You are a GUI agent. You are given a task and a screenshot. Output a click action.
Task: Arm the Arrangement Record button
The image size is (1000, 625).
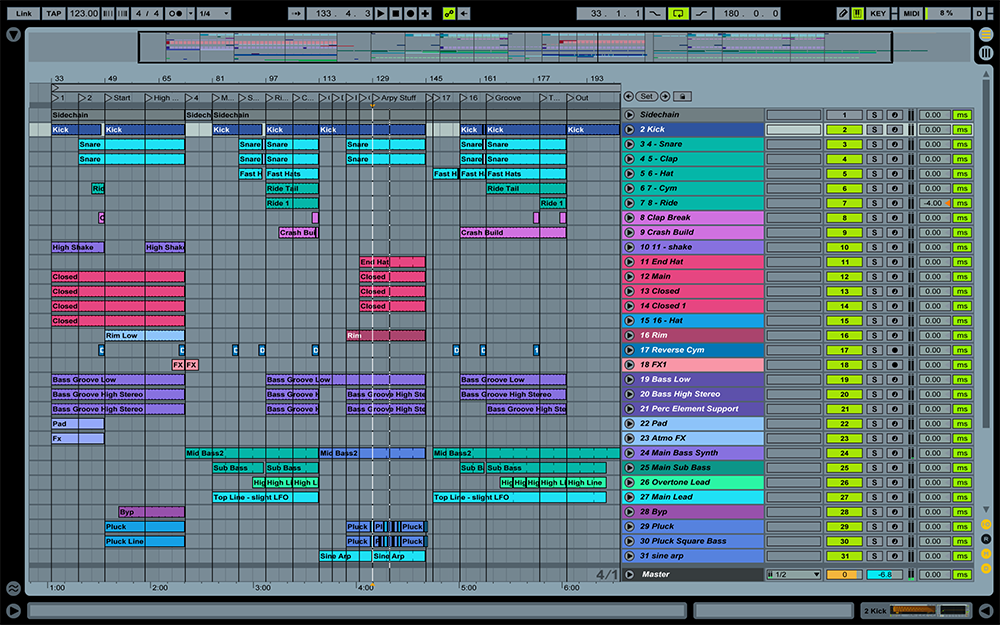click(411, 13)
